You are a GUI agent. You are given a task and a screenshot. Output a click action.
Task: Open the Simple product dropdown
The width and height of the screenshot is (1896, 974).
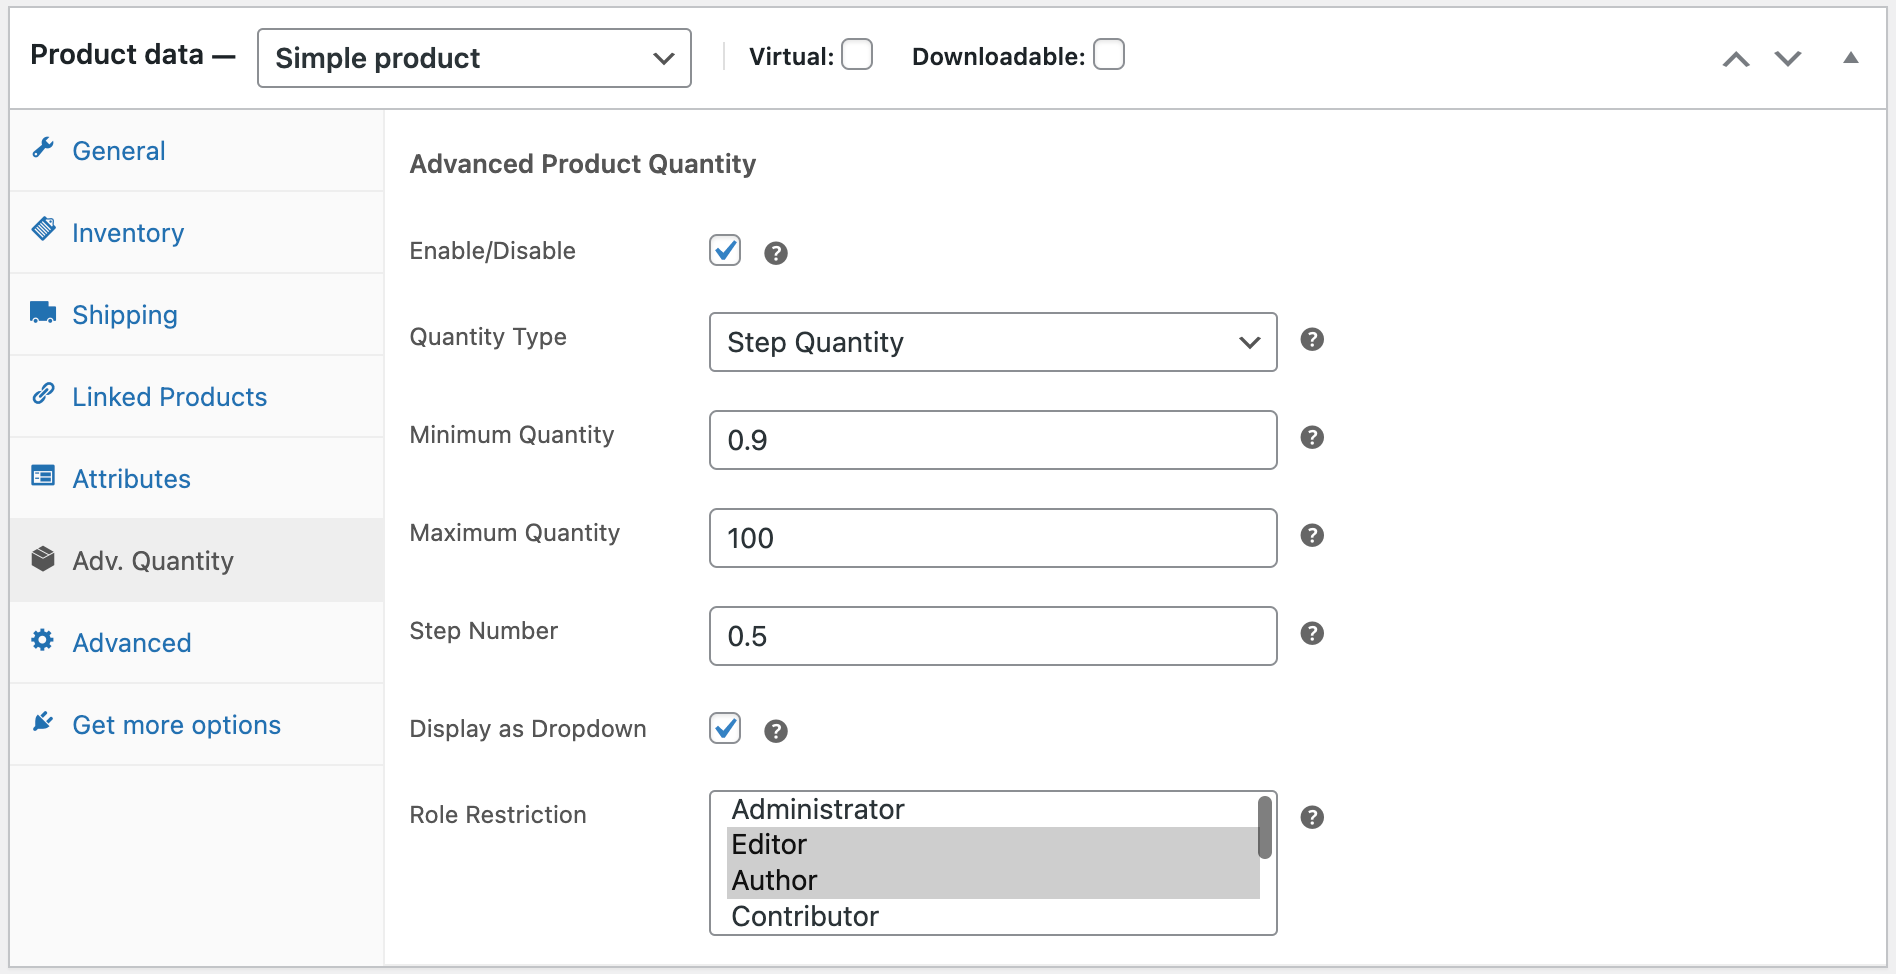click(473, 58)
